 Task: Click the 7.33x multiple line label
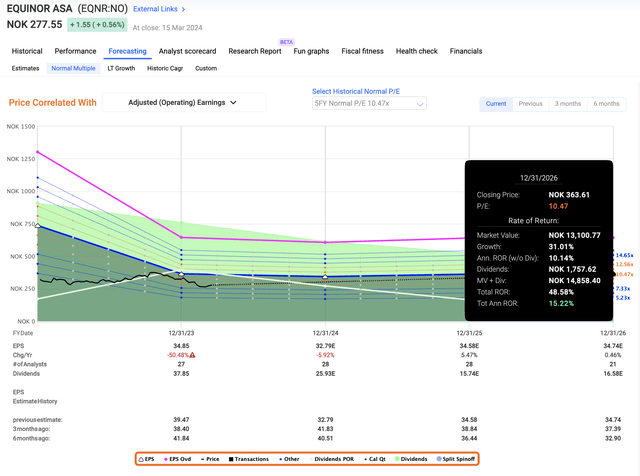(x=623, y=289)
